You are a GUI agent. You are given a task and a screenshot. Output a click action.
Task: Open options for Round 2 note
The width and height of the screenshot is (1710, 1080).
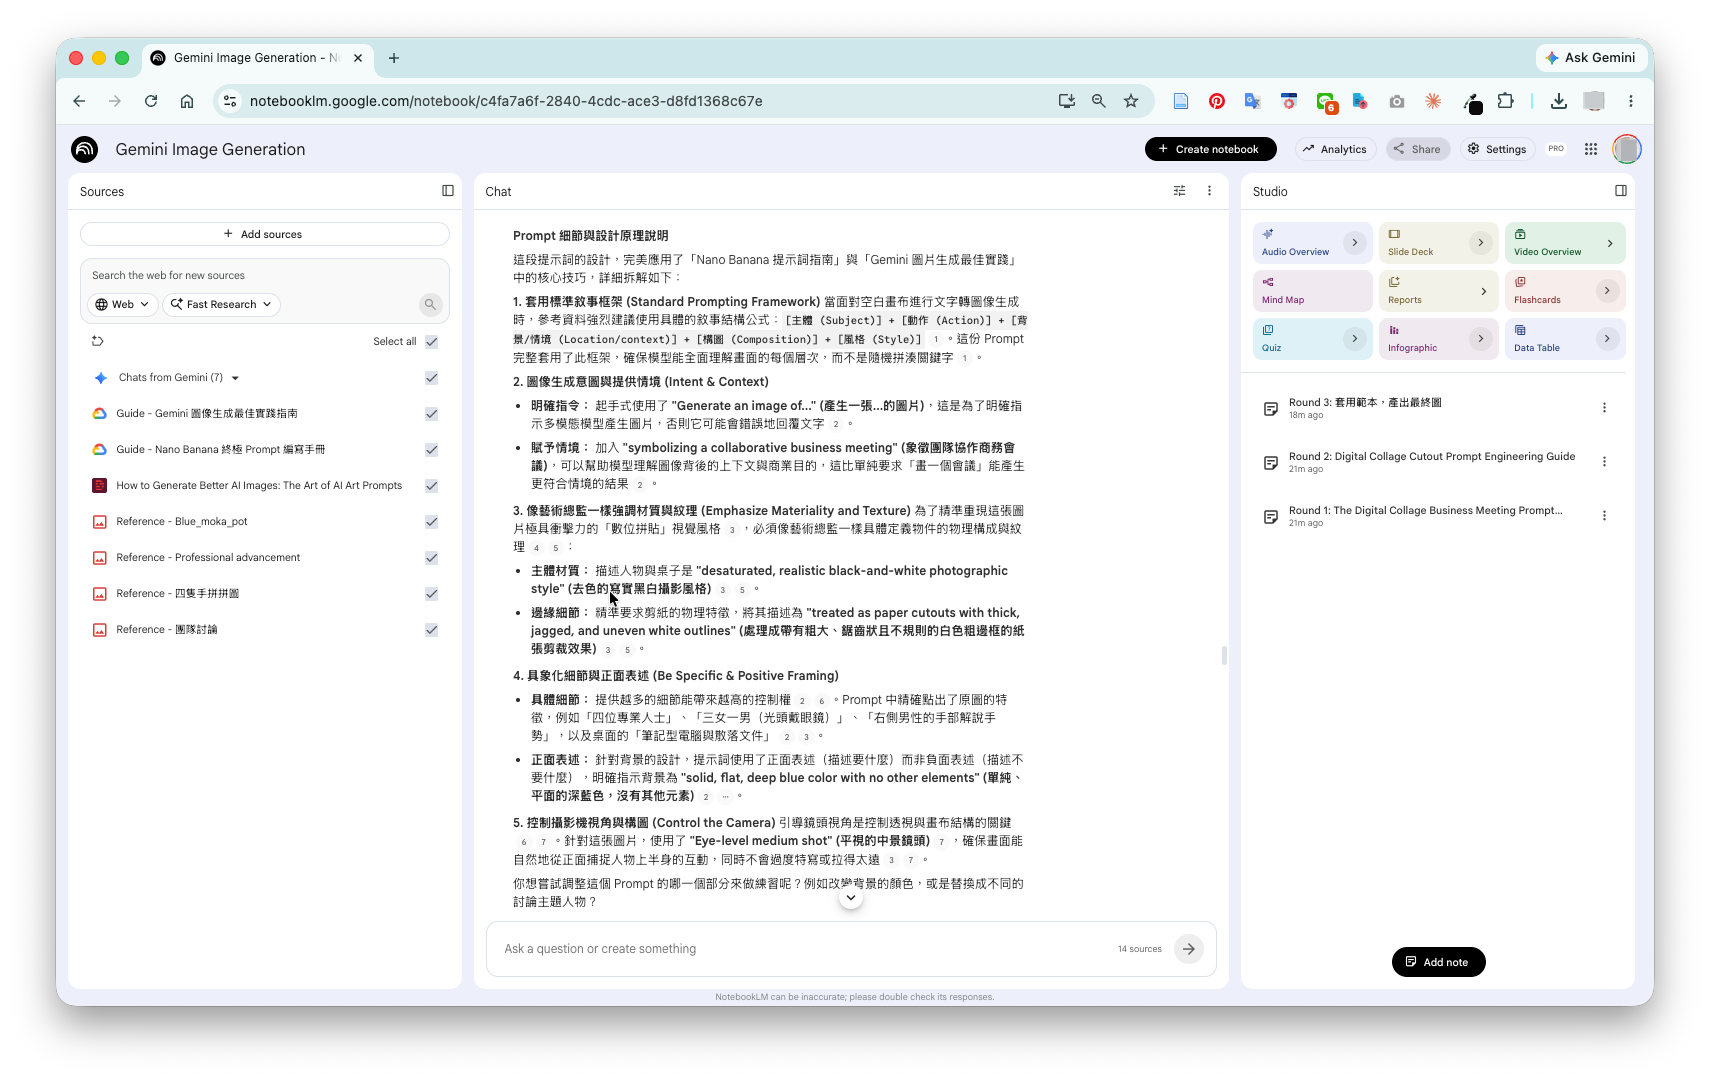pyautogui.click(x=1604, y=462)
